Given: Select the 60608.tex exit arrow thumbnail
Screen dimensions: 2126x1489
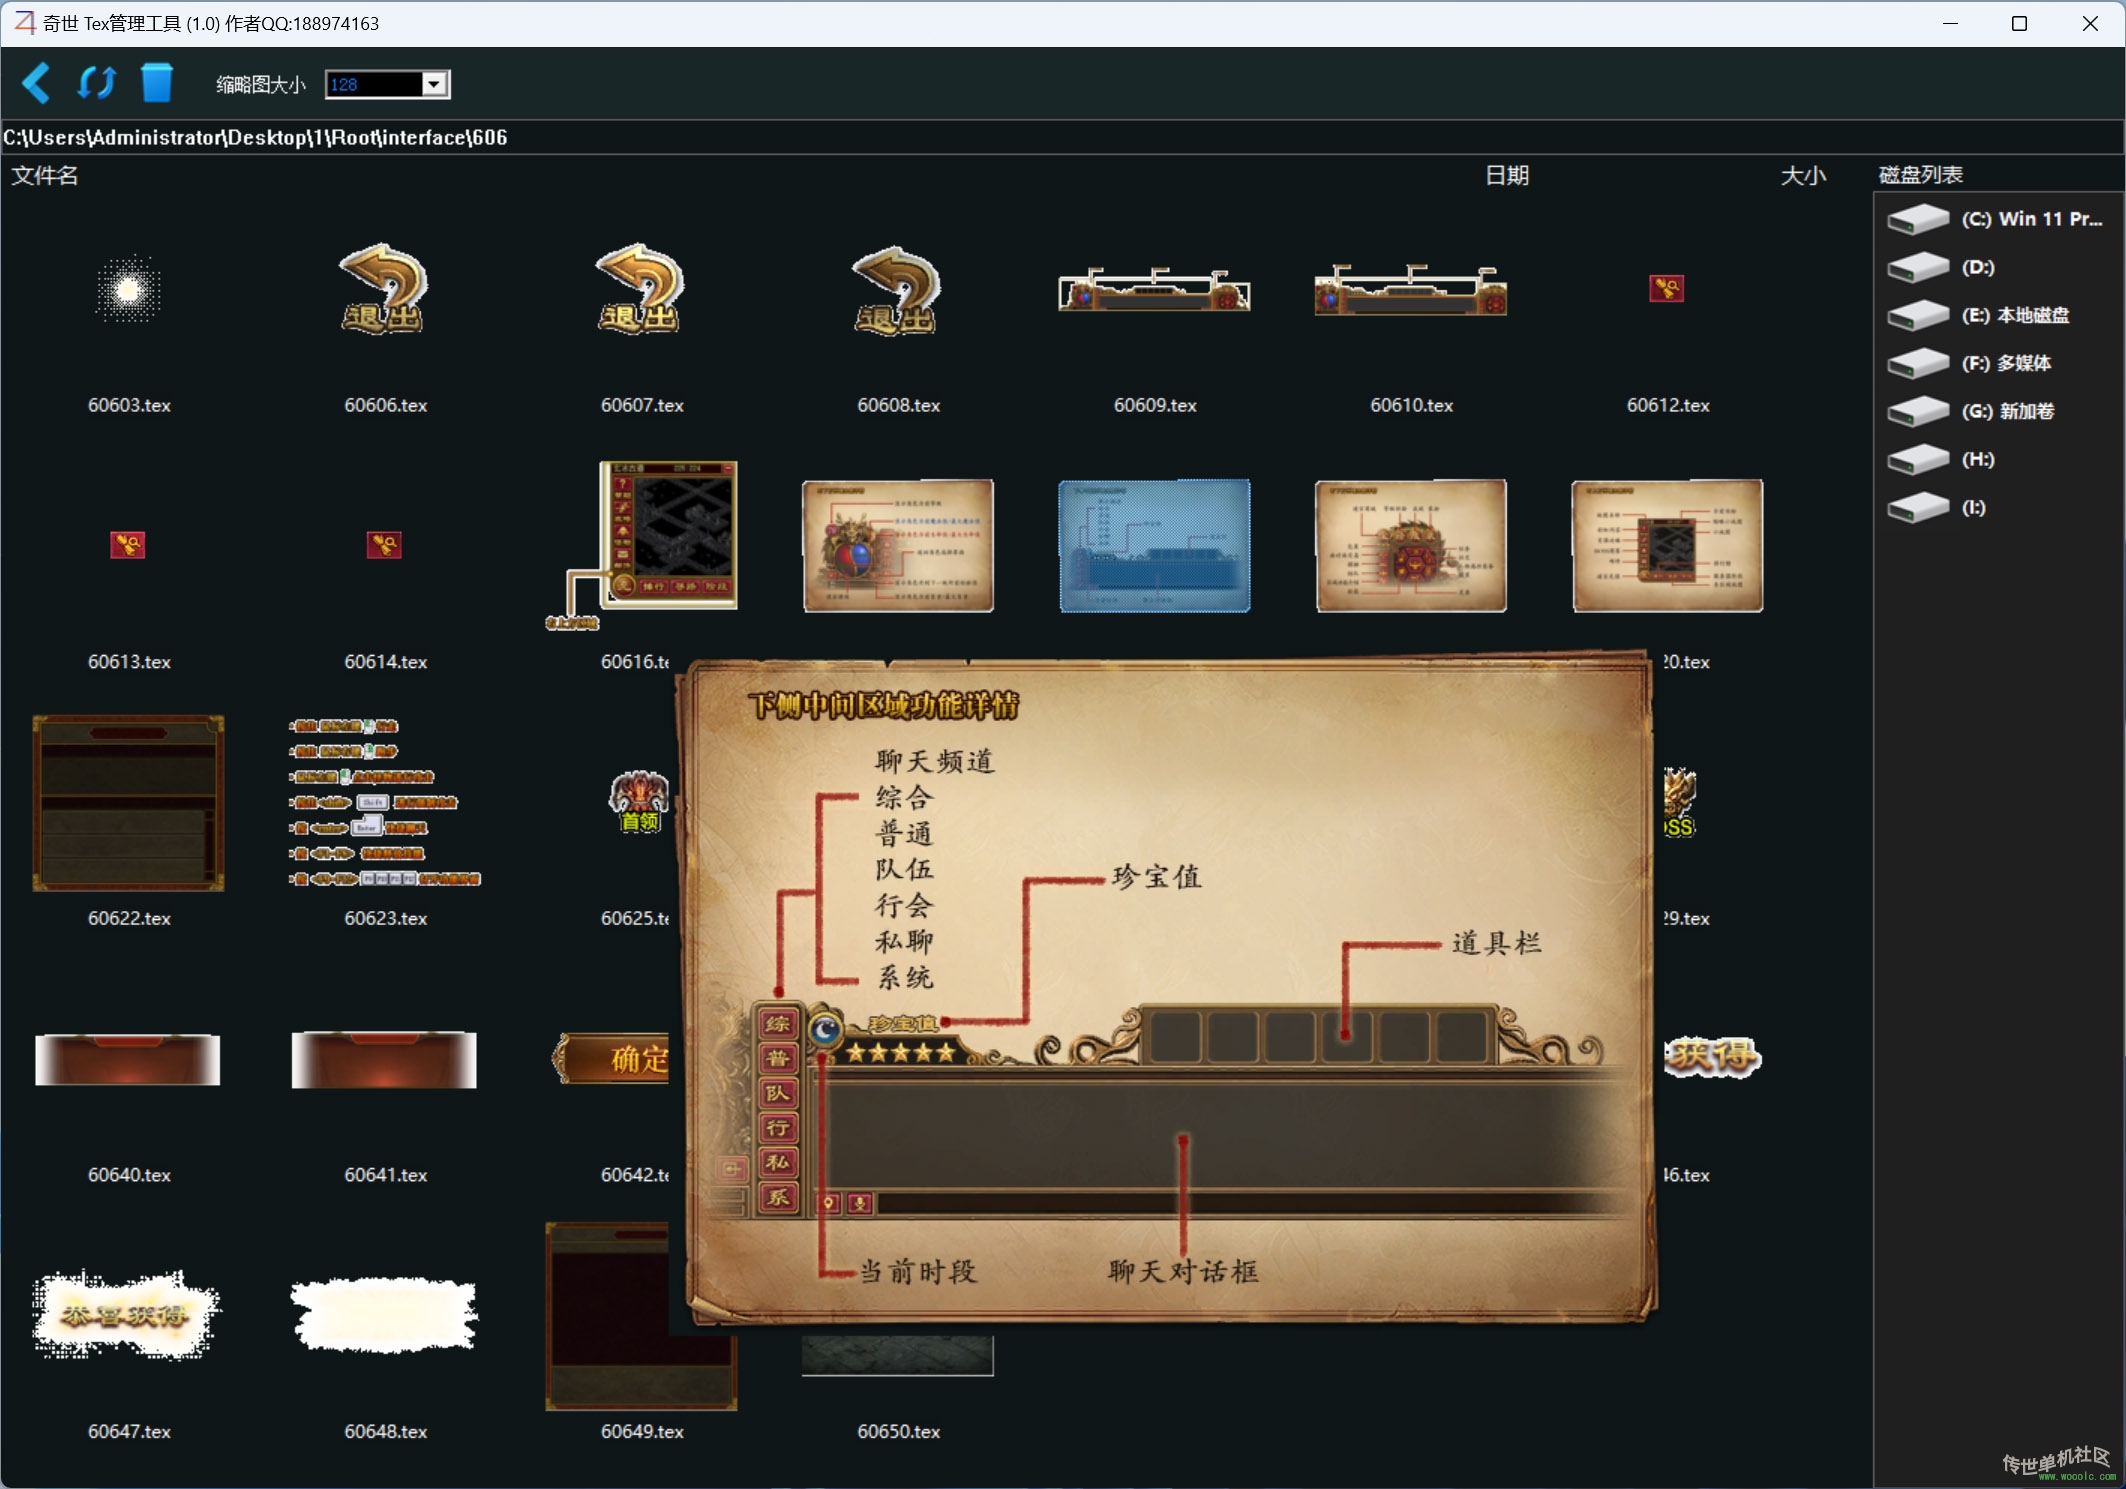Looking at the screenshot, I should [x=897, y=290].
